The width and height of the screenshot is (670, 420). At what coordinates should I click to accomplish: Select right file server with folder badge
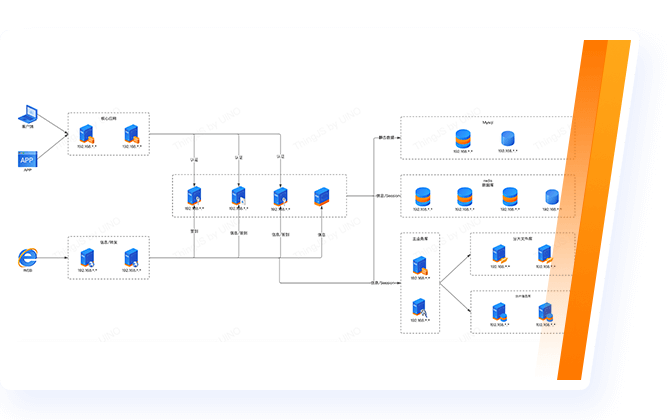(545, 254)
